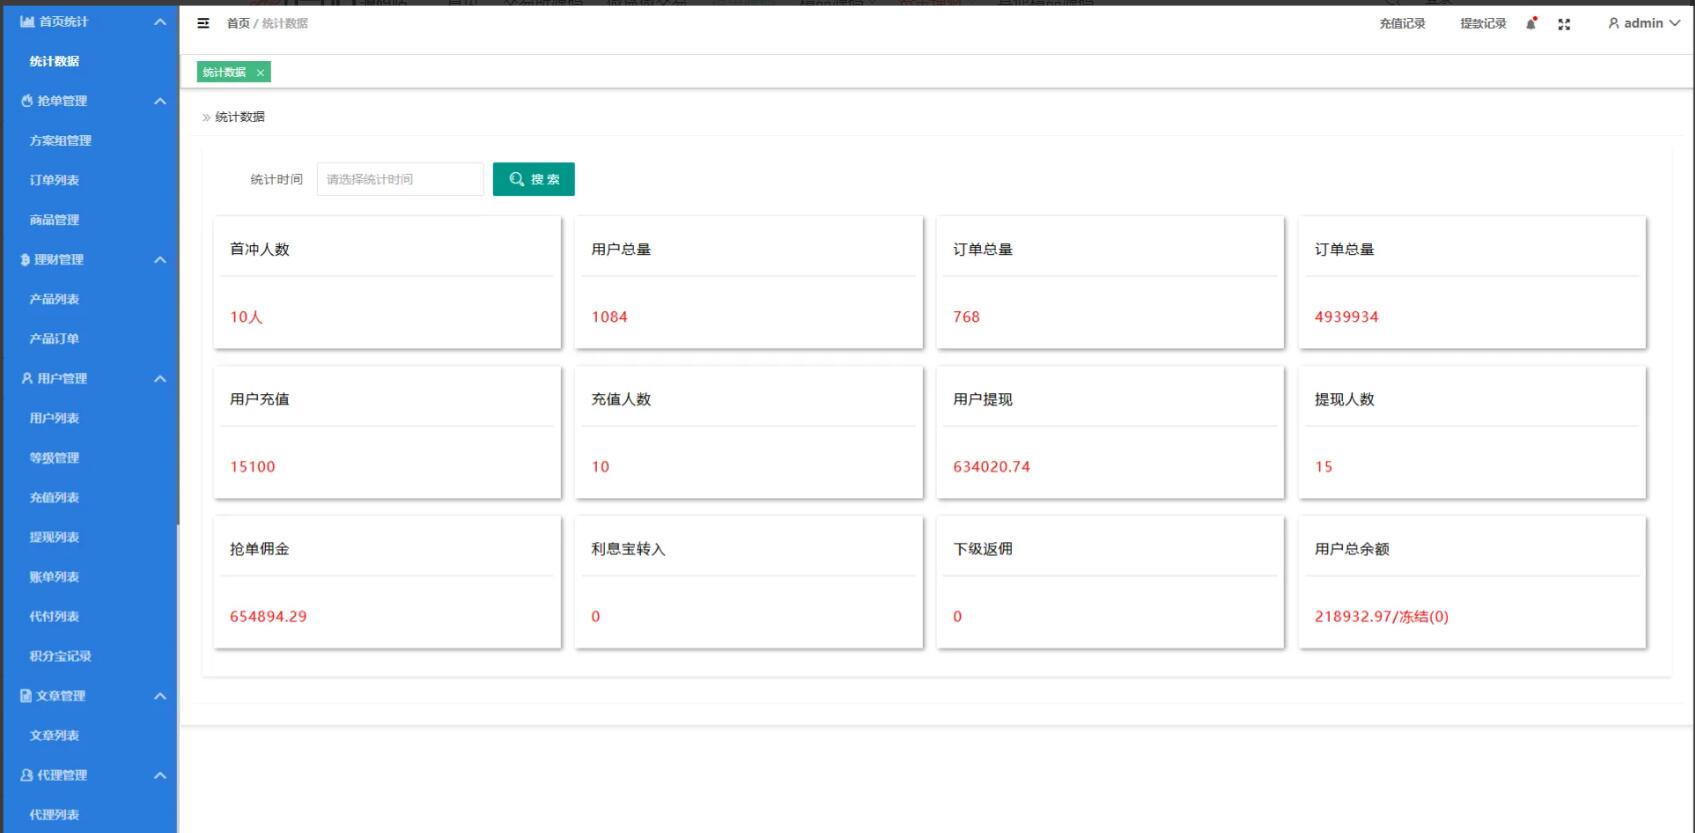Click the coin icon beside 理财管理
The width and height of the screenshot is (1695, 833).
(x=25, y=260)
